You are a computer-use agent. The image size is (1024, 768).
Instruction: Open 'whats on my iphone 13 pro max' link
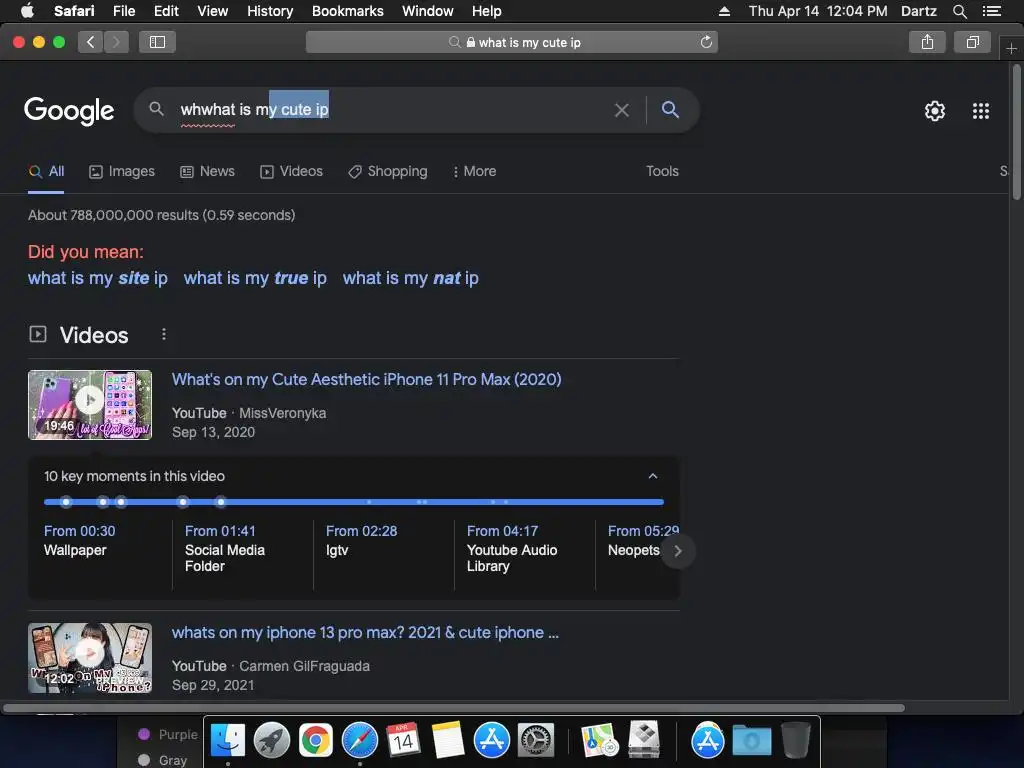pyautogui.click(x=365, y=633)
